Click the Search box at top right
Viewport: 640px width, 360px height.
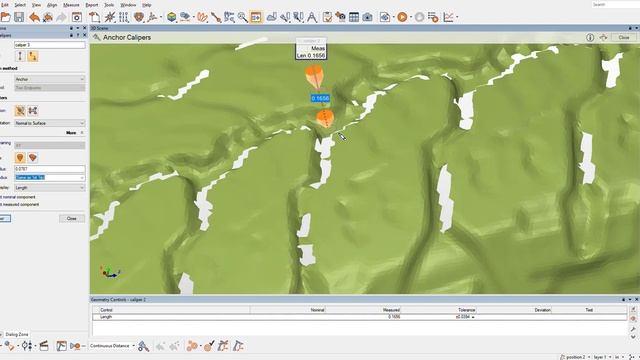[x=616, y=4]
